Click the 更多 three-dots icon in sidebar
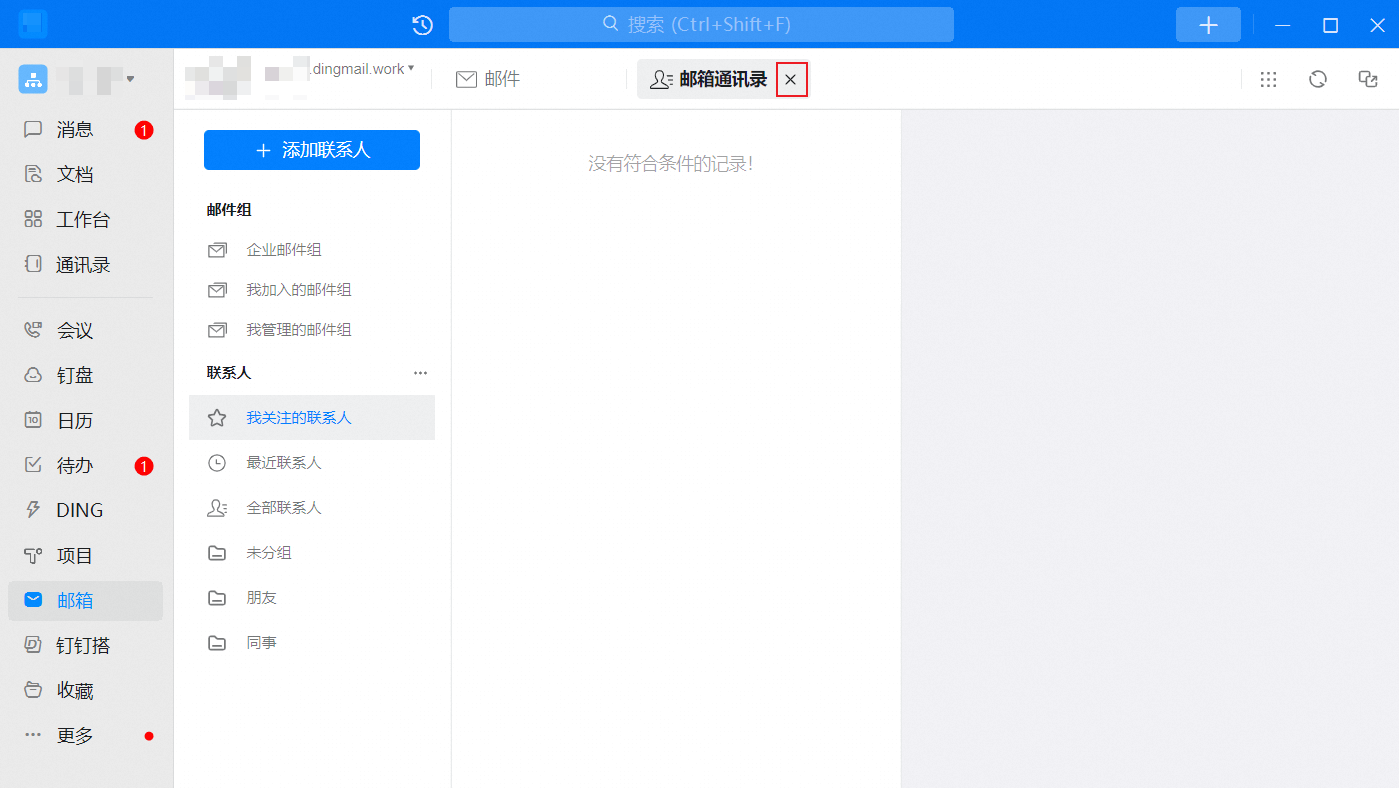Image resolution: width=1399 pixels, height=788 pixels. [x=33, y=735]
